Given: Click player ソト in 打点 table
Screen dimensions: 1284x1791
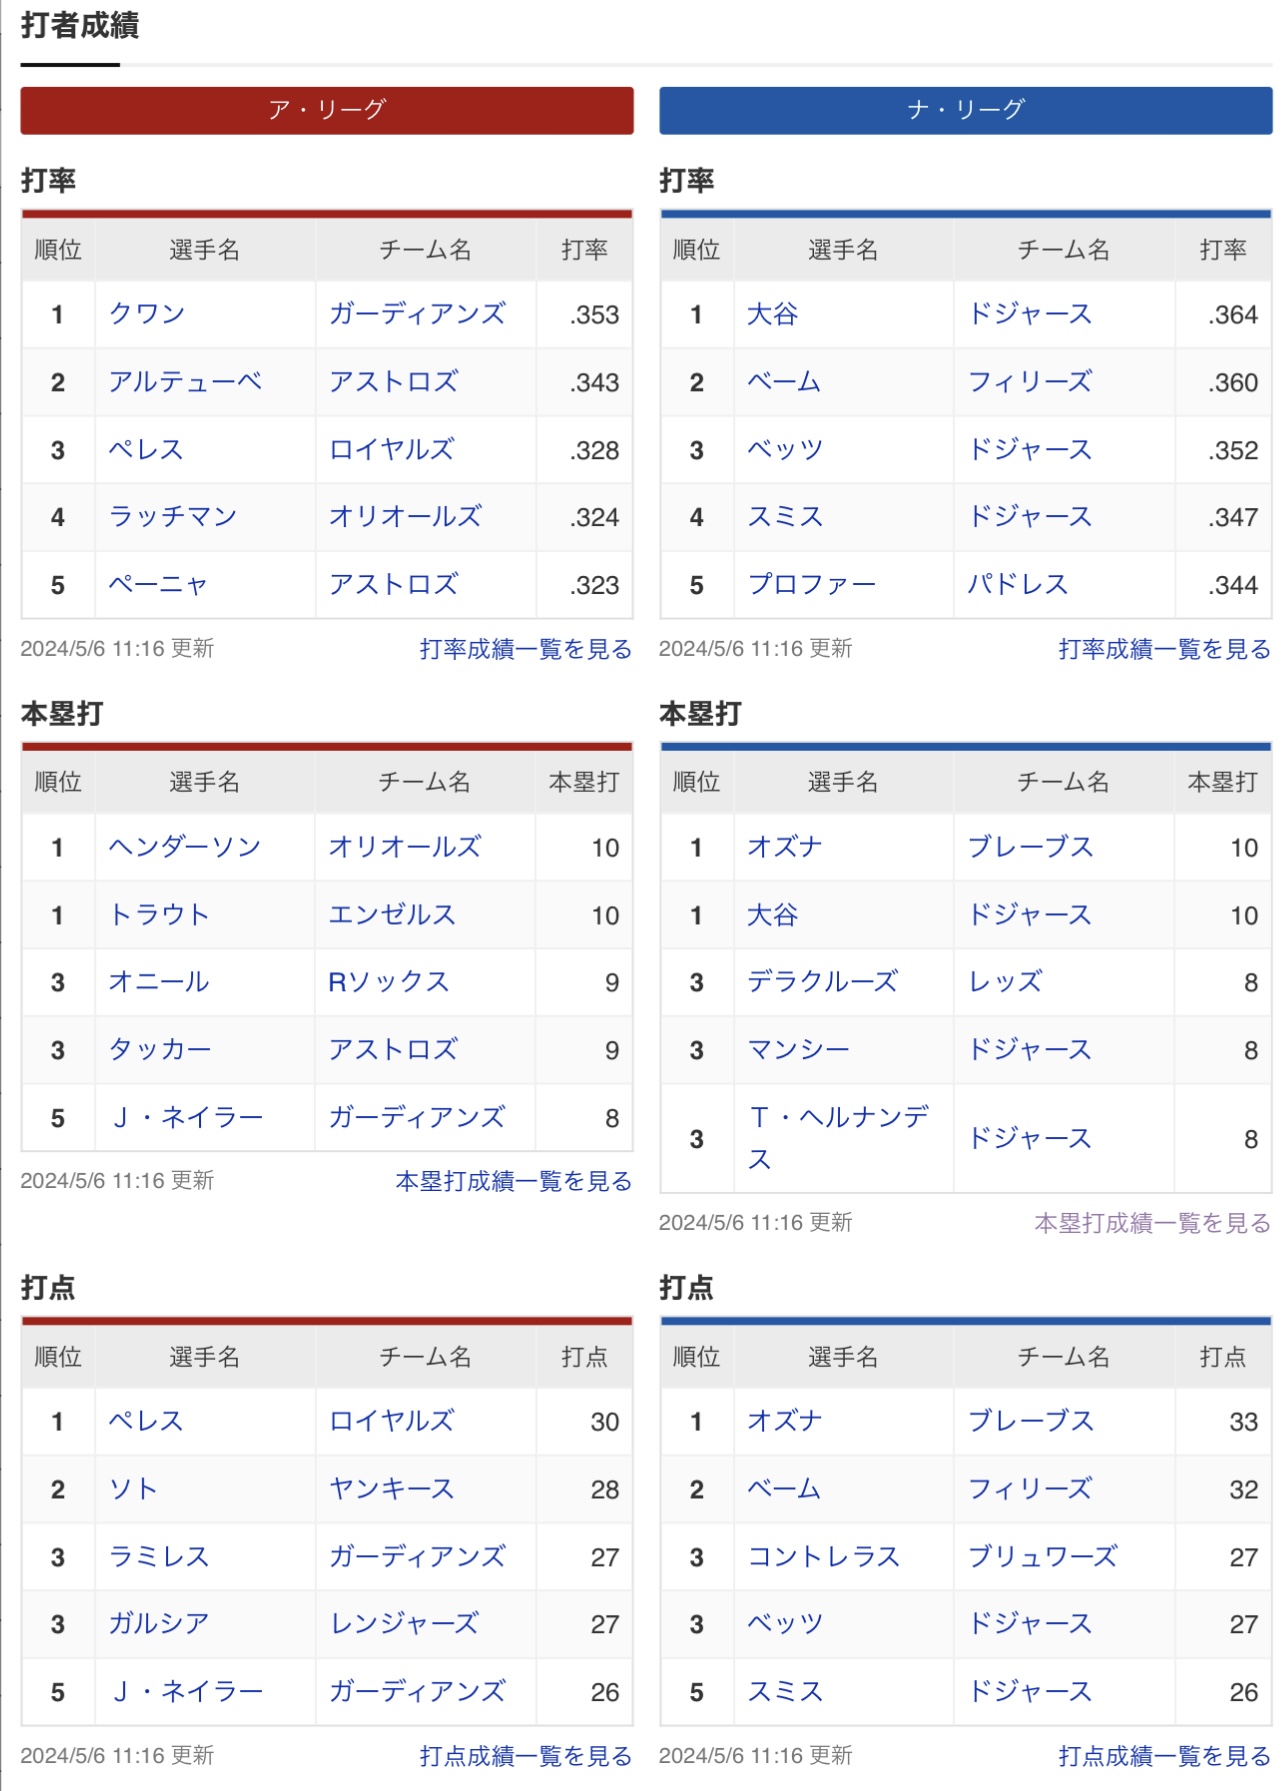Looking at the screenshot, I should point(133,1489).
